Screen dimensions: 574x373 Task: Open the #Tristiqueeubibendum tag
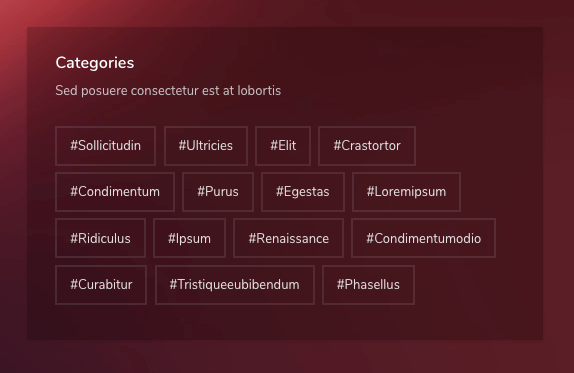[235, 285]
